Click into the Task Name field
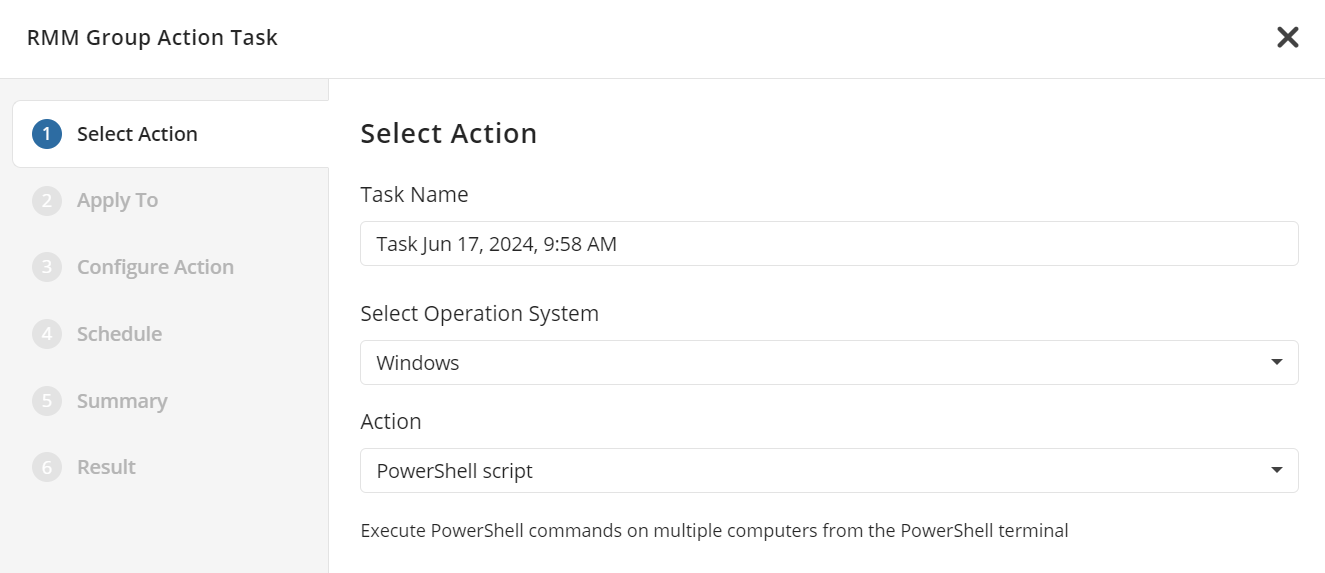 (x=828, y=244)
